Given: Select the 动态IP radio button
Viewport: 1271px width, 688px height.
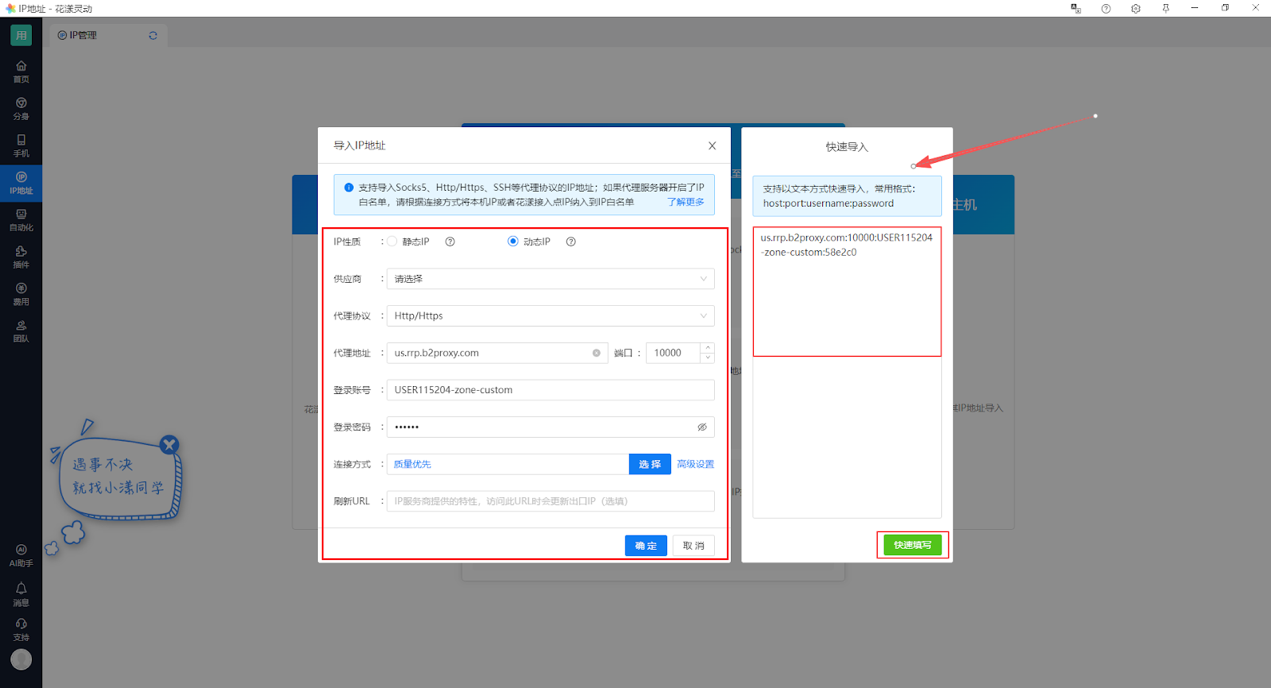Looking at the screenshot, I should click(513, 242).
